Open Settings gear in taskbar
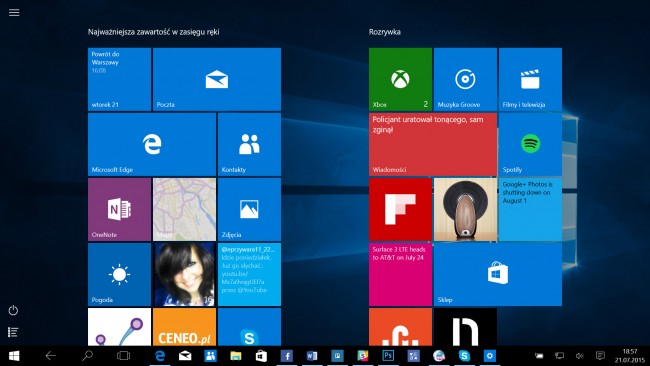The height and width of the screenshot is (366, 650). coord(490,356)
